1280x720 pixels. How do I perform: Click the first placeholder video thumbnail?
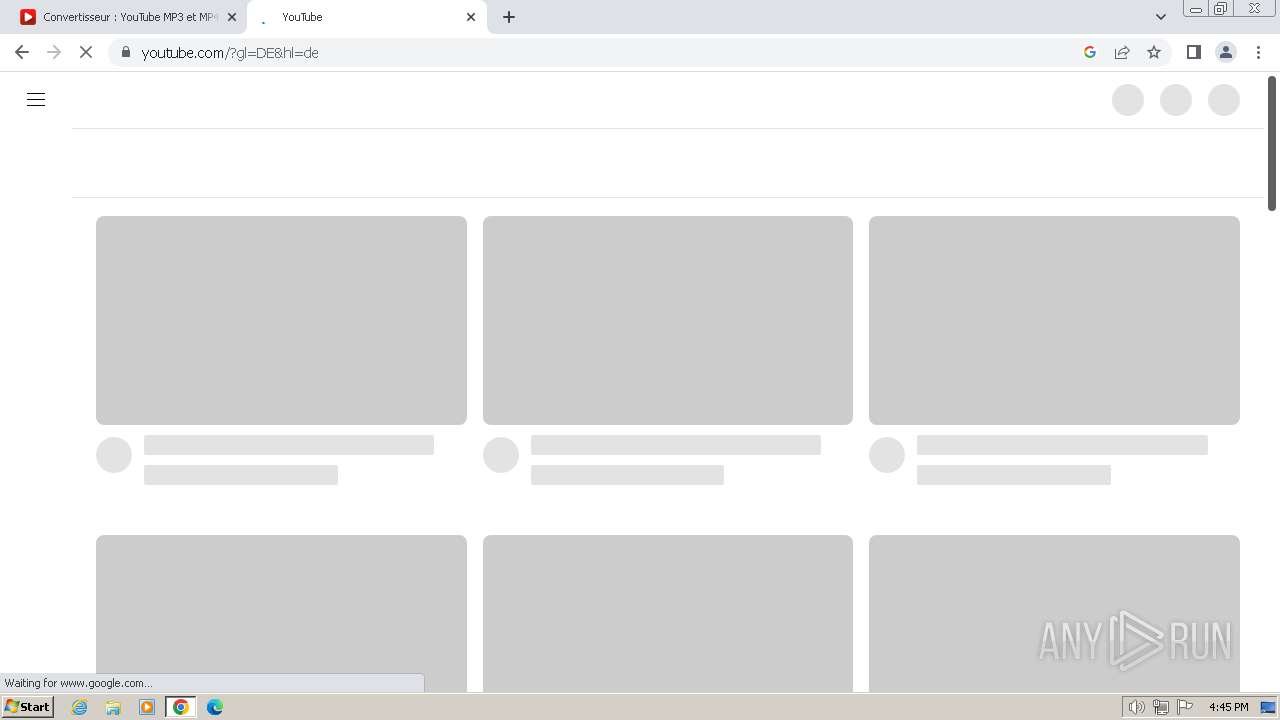(281, 320)
